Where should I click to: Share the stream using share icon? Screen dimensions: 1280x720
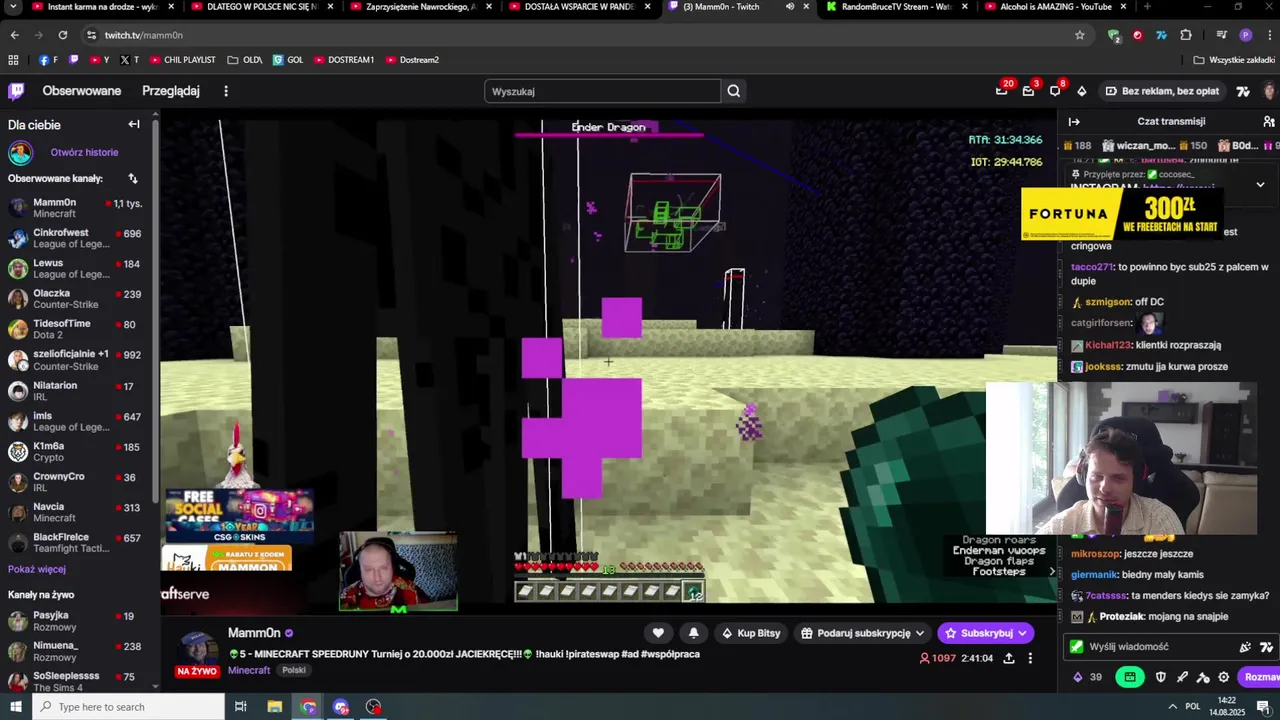click(1009, 658)
